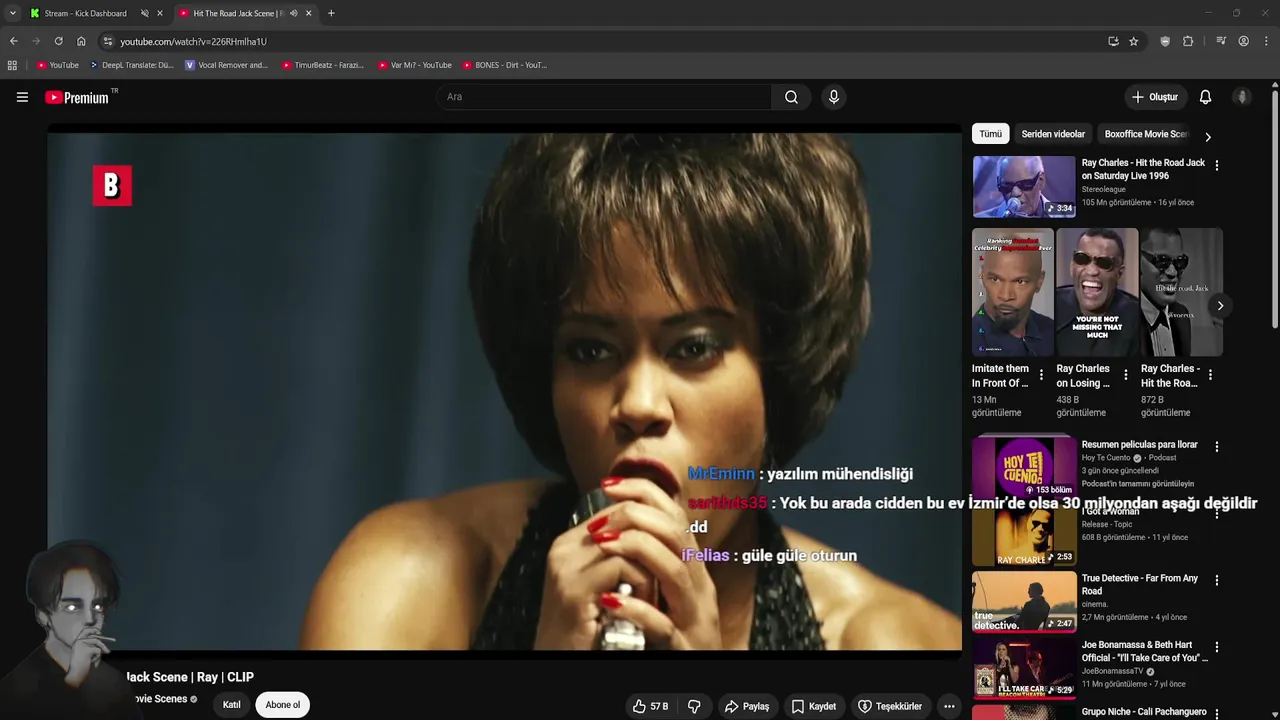Open the media controls icon in toolbar
The image size is (1280, 720).
click(x=1221, y=41)
